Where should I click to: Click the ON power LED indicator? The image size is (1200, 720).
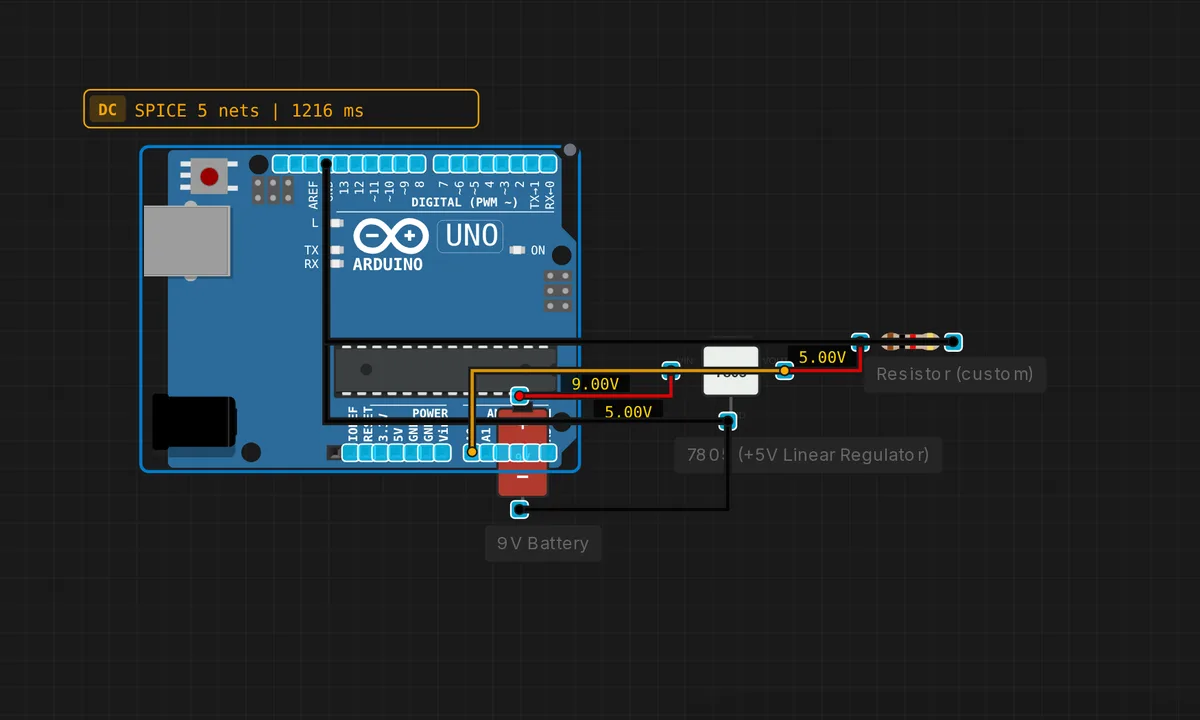click(x=518, y=250)
